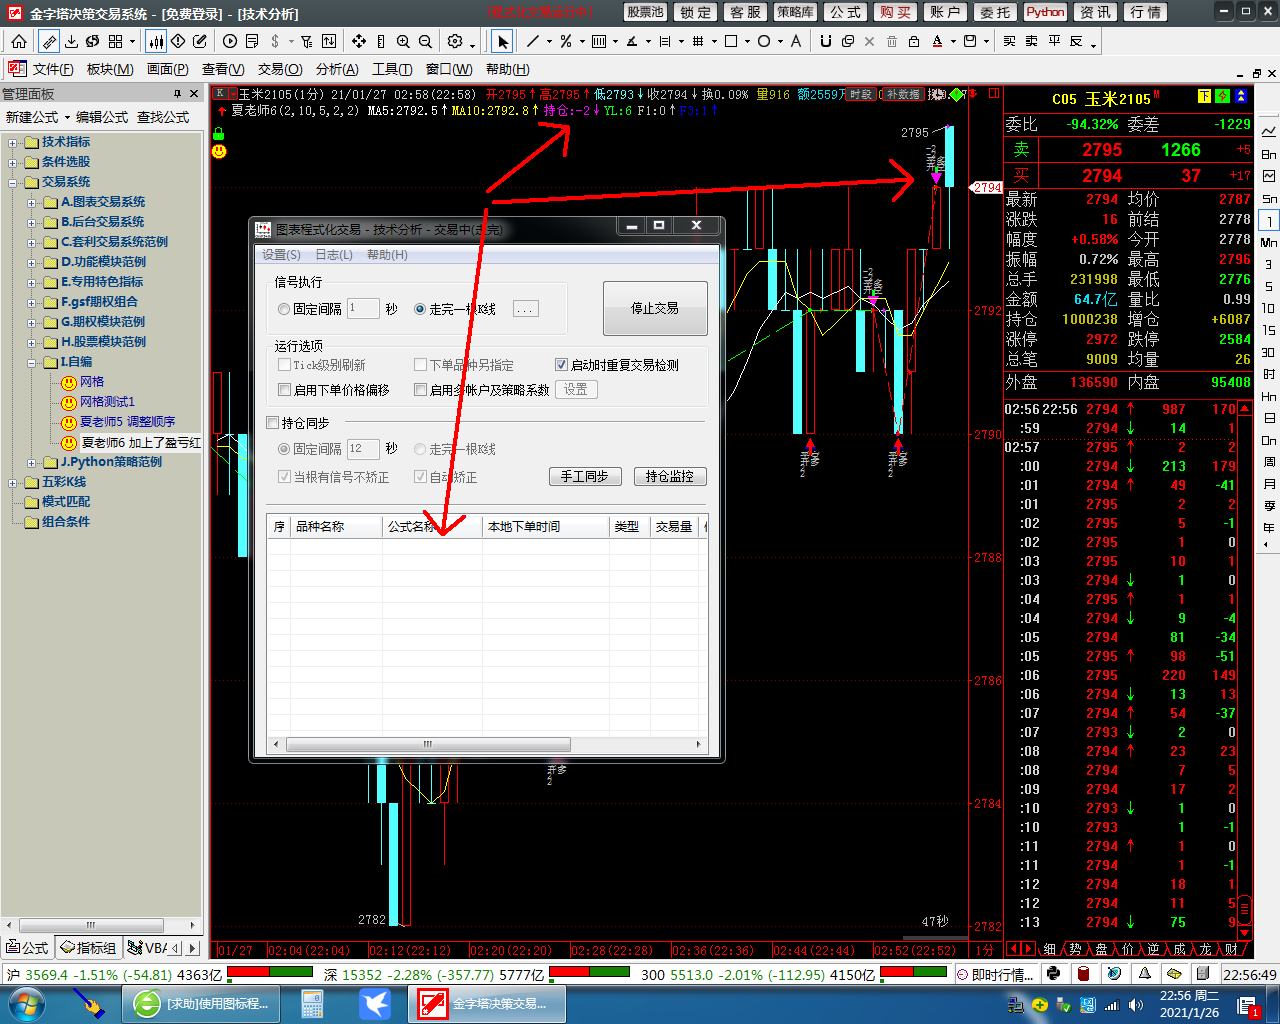Open the settings gear icon in toolbar
This screenshot has width=1280, height=1024.
point(455,41)
